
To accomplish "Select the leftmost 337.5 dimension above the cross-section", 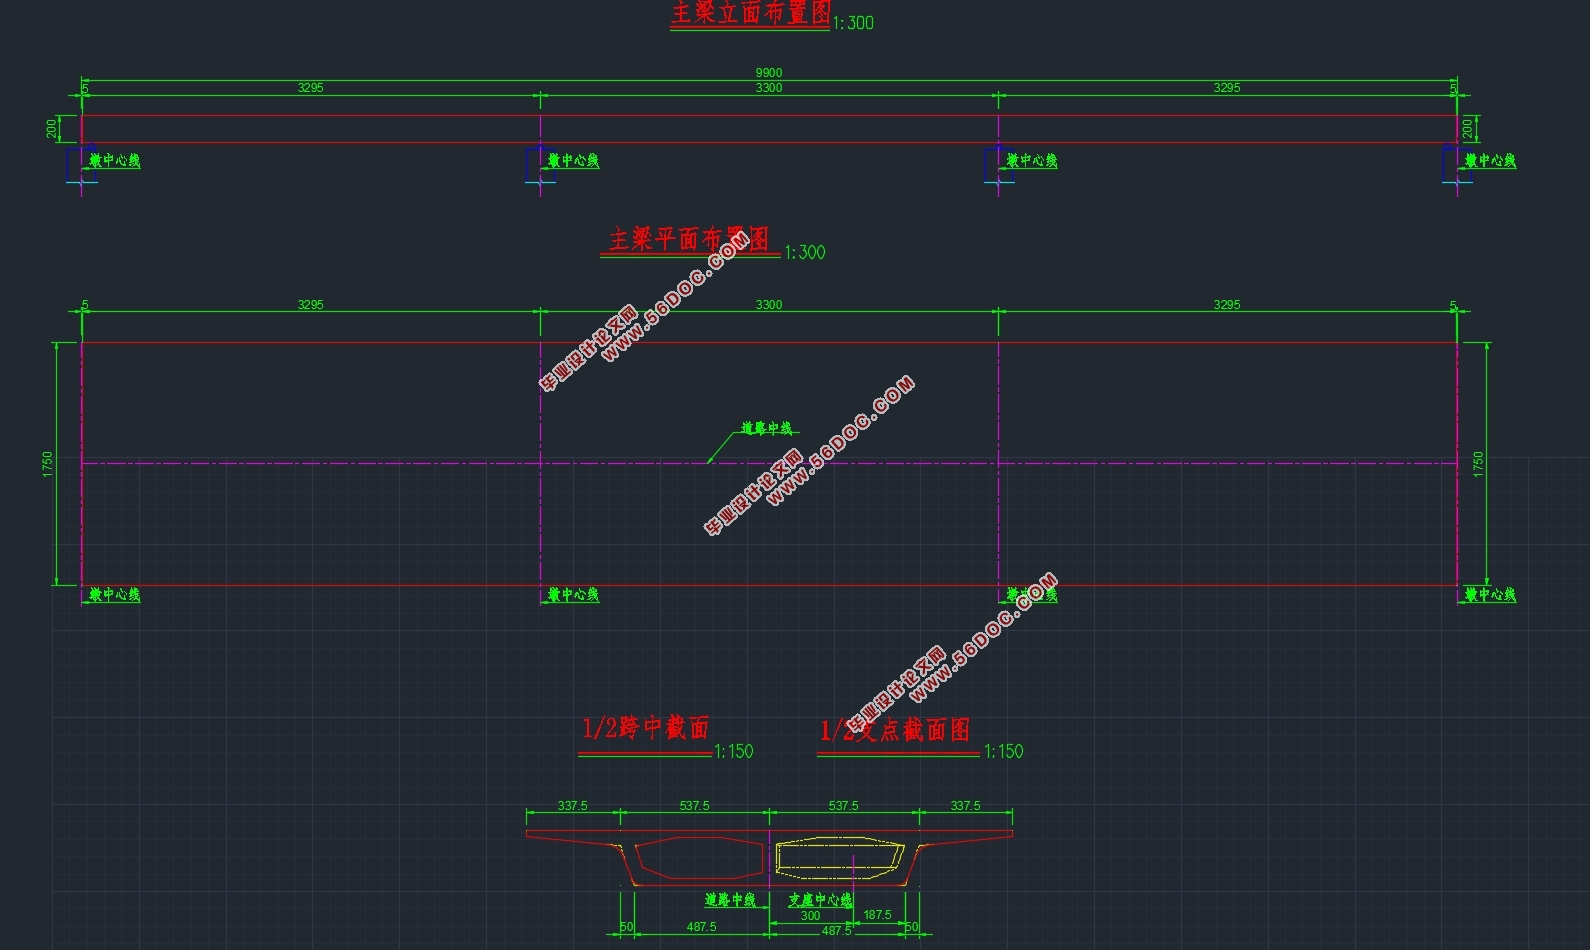I will pyautogui.click(x=573, y=806).
